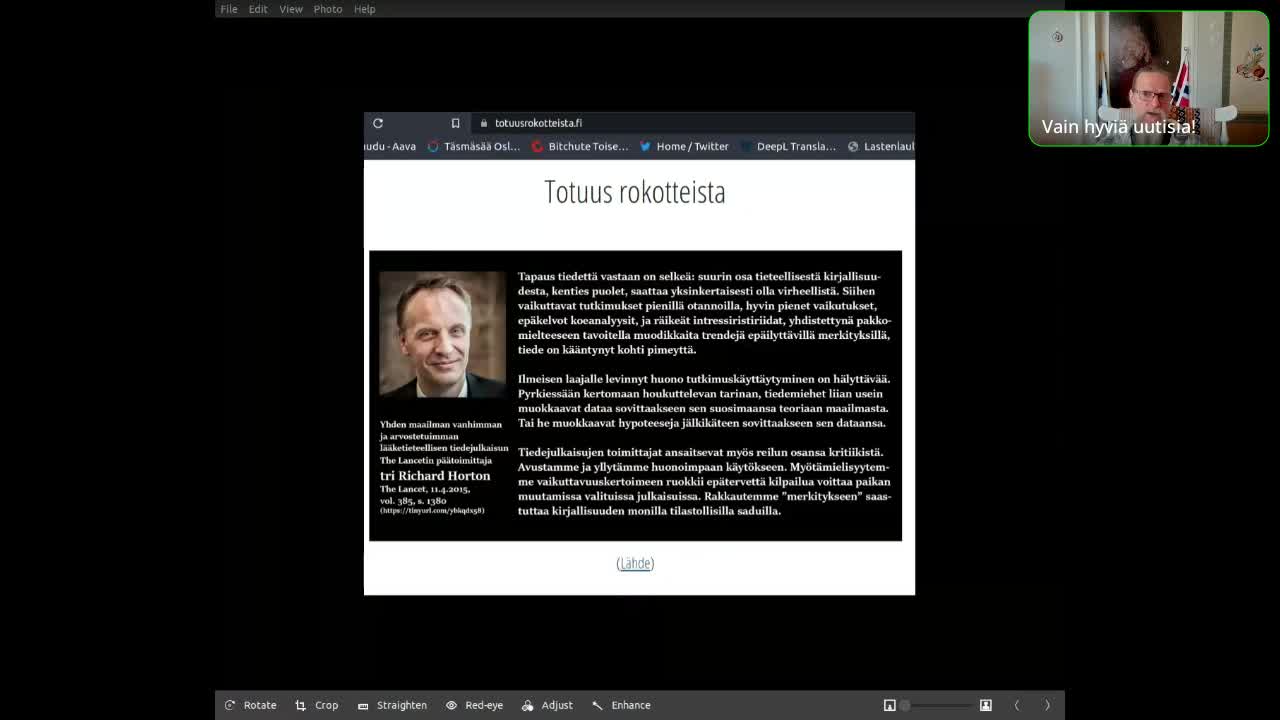Click the Lähde source link
Screen dimensions: 1280x720
635,563
